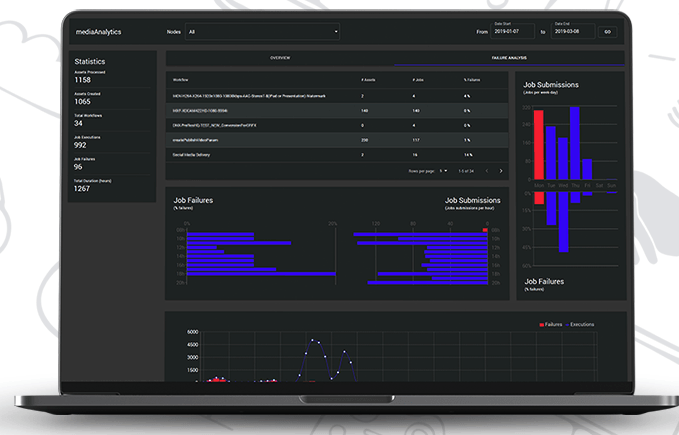The width and height of the screenshot is (679, 435).
Task: Open the Rows per page dropdown
Action: [x=443, y=171]
